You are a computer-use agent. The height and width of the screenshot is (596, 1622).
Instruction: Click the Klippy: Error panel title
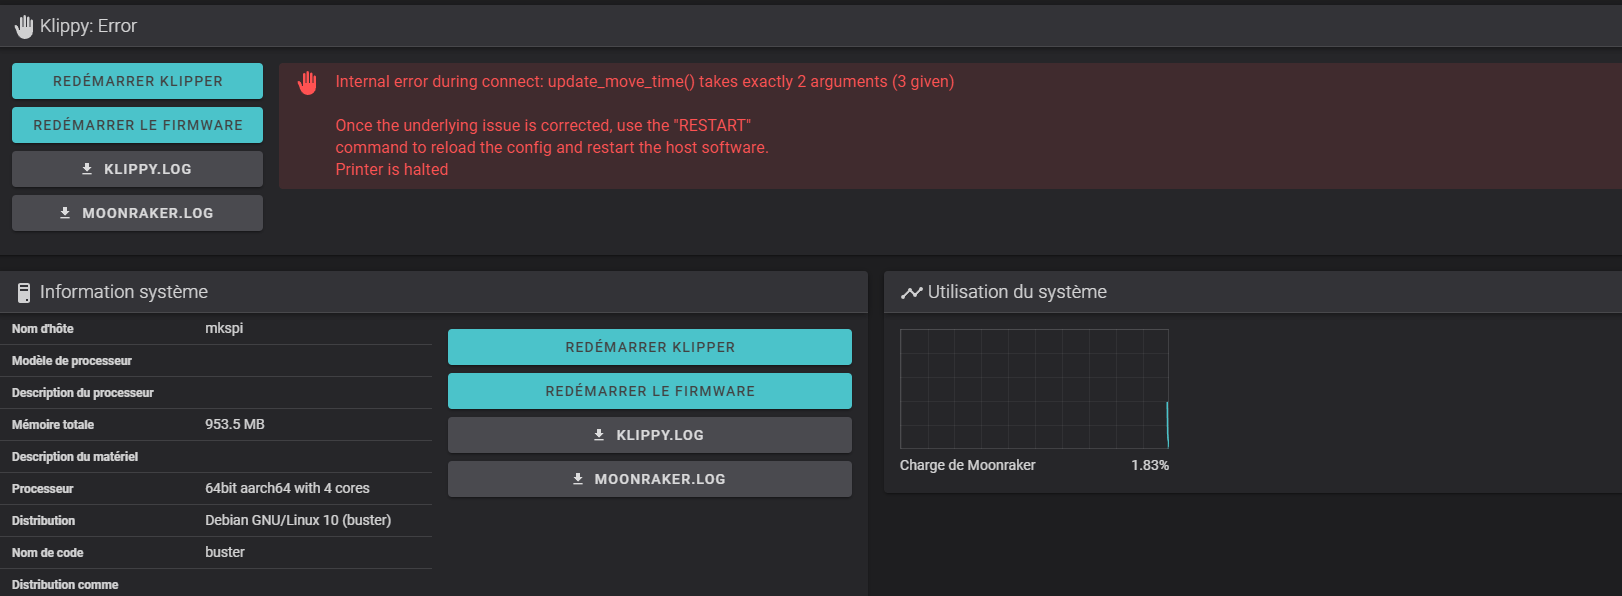[x=88, y=27]
